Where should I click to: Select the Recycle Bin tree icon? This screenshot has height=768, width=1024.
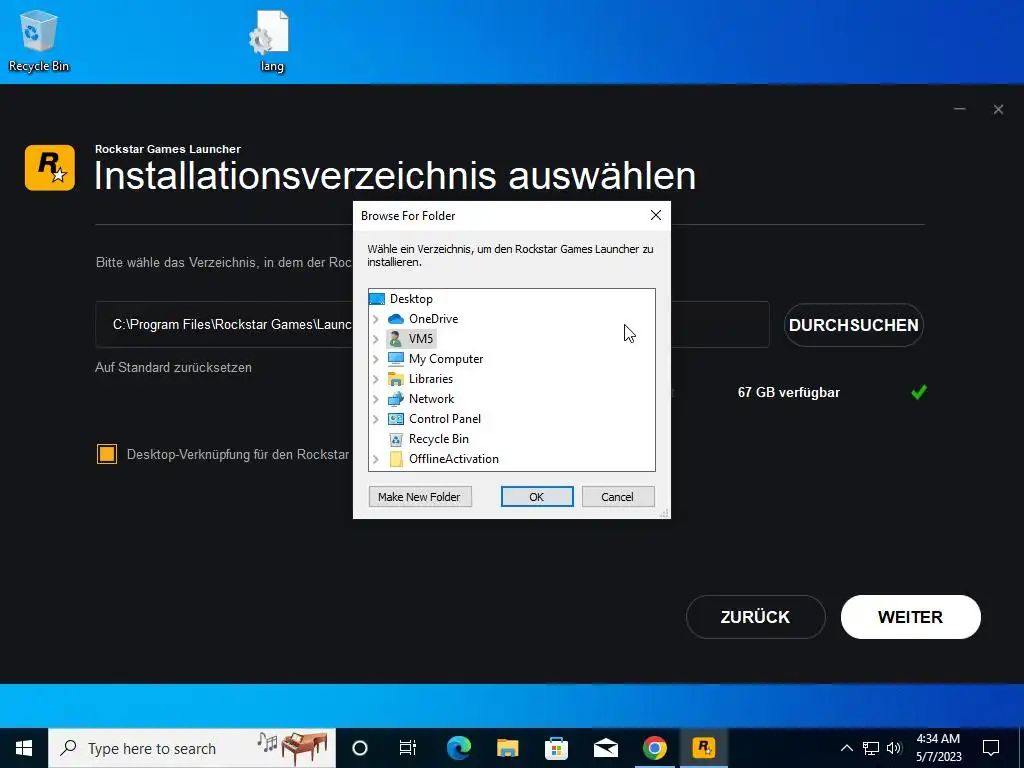[x=396, y=440]
